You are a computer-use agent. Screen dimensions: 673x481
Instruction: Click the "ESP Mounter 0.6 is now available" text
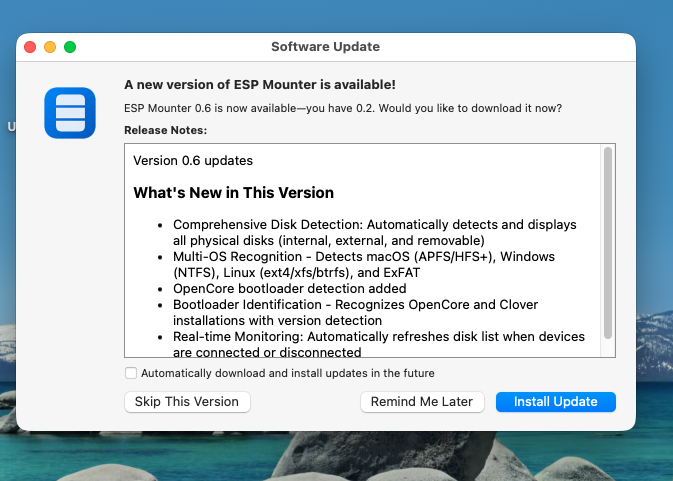tap(343, 108)
